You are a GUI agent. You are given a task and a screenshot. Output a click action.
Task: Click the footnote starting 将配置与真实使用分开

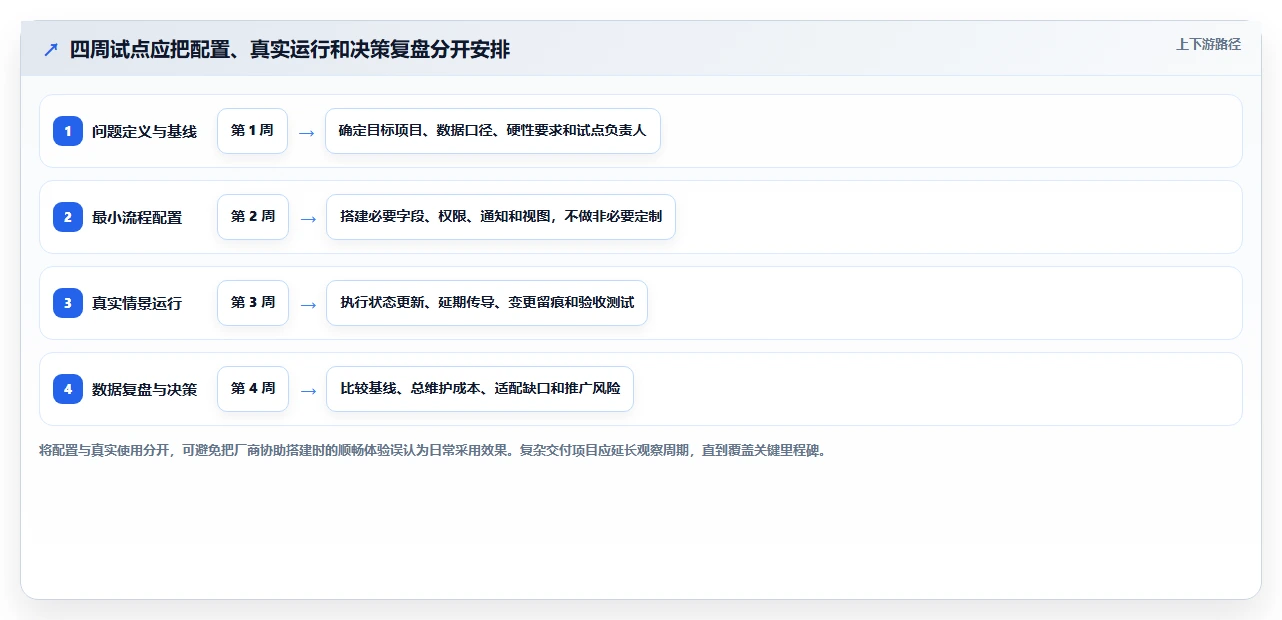pos(433,450)
